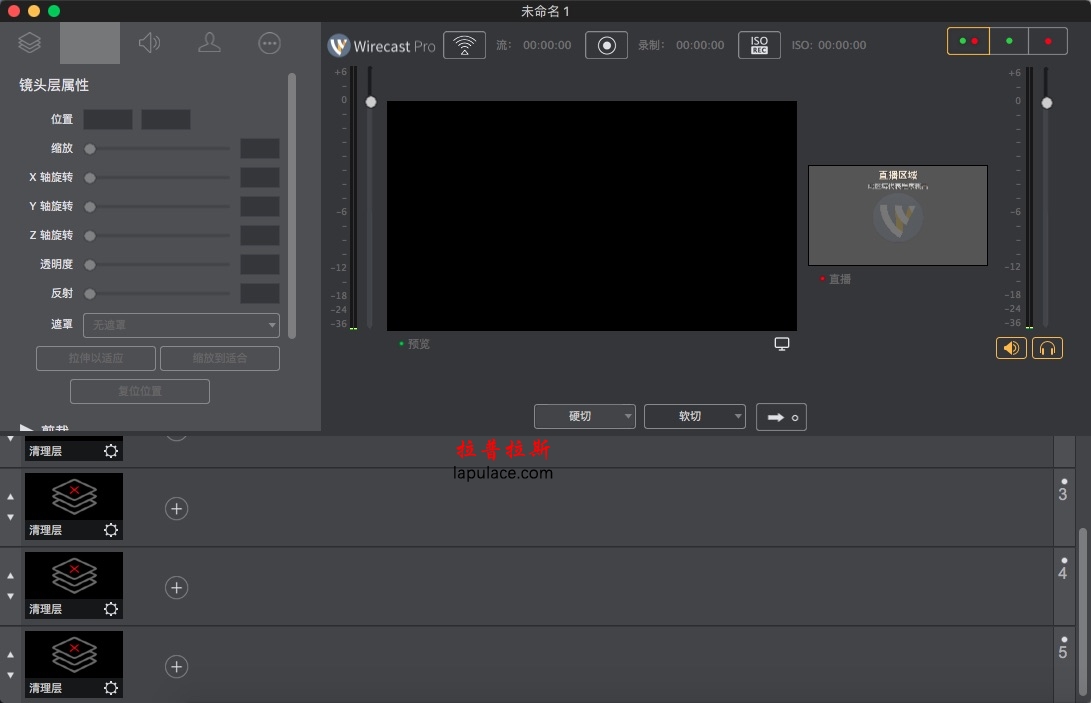Toggle headphones monitoring button
This screenshot has width=1091, height=703.
[1047, 347]
